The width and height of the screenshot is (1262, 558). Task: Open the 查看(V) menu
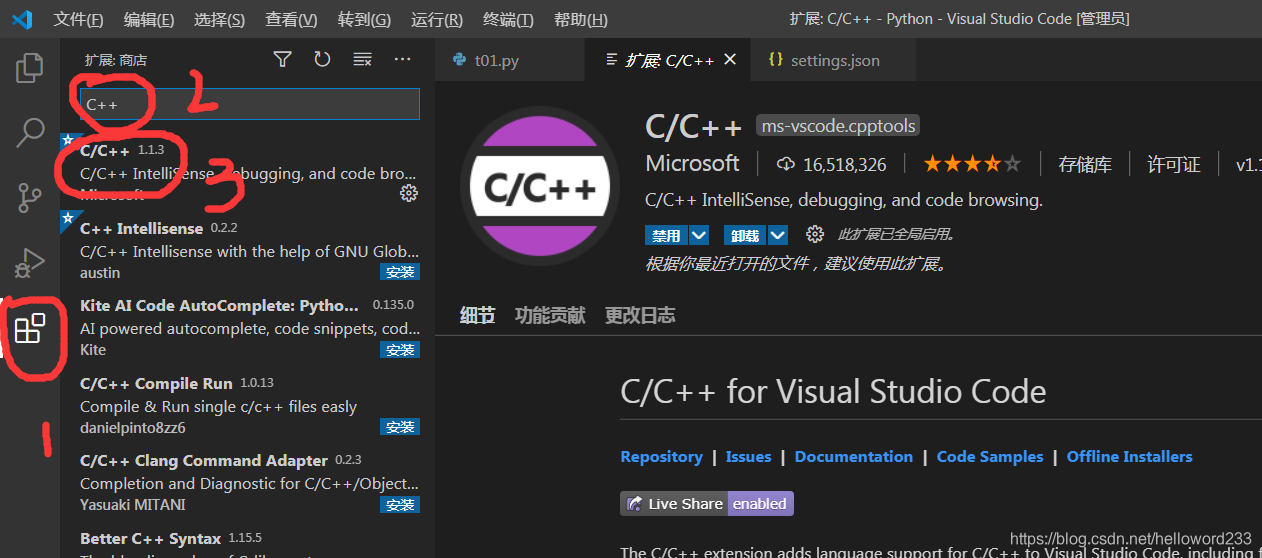pos(291,20)
